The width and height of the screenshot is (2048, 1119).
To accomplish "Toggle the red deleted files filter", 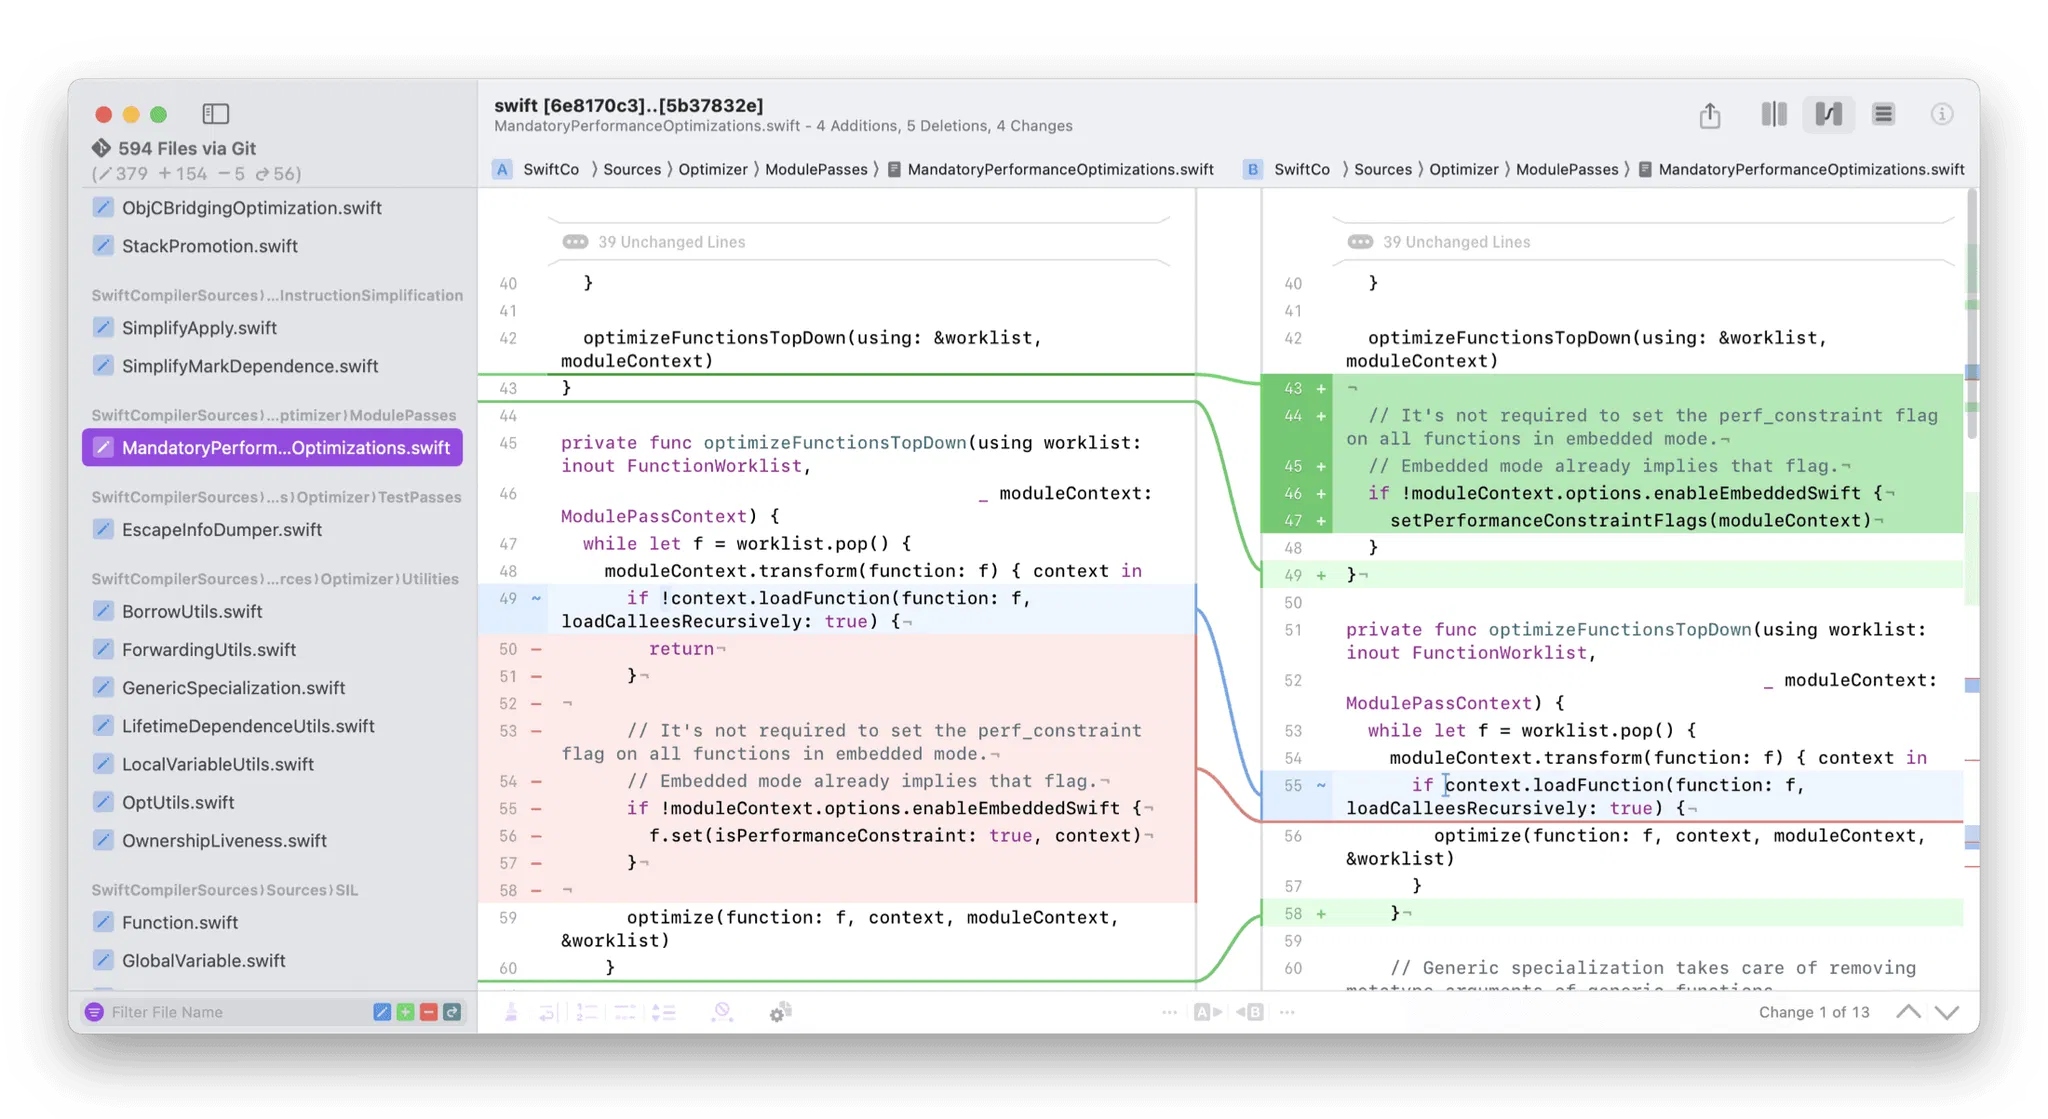I will pyautogui.click(x=429, y=1012).
